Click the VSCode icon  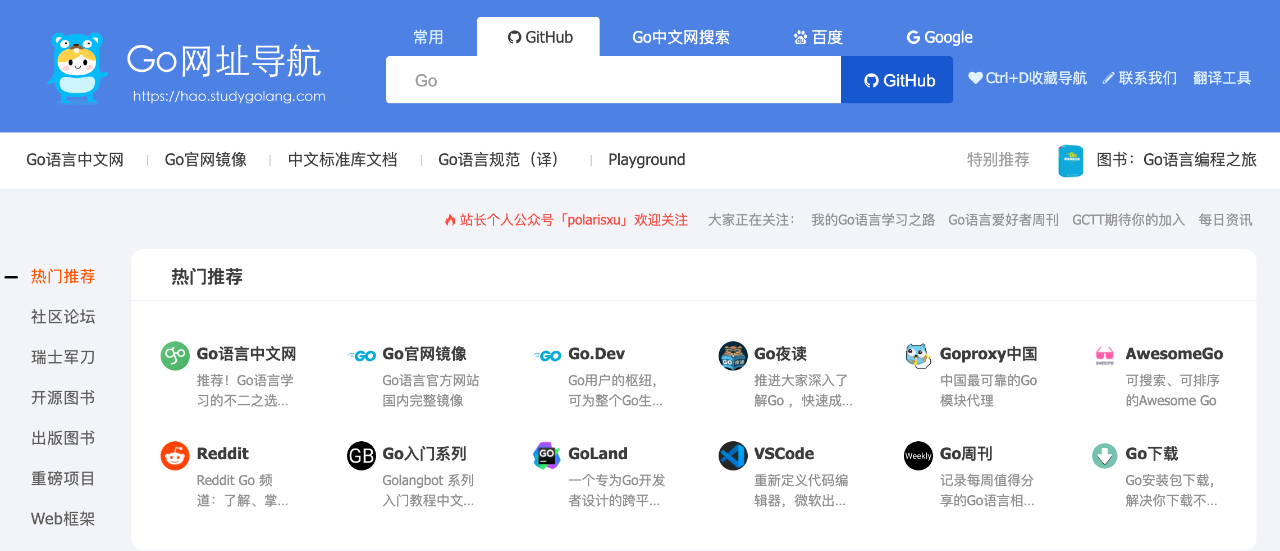pyautogui.click(x=733, y=455)
